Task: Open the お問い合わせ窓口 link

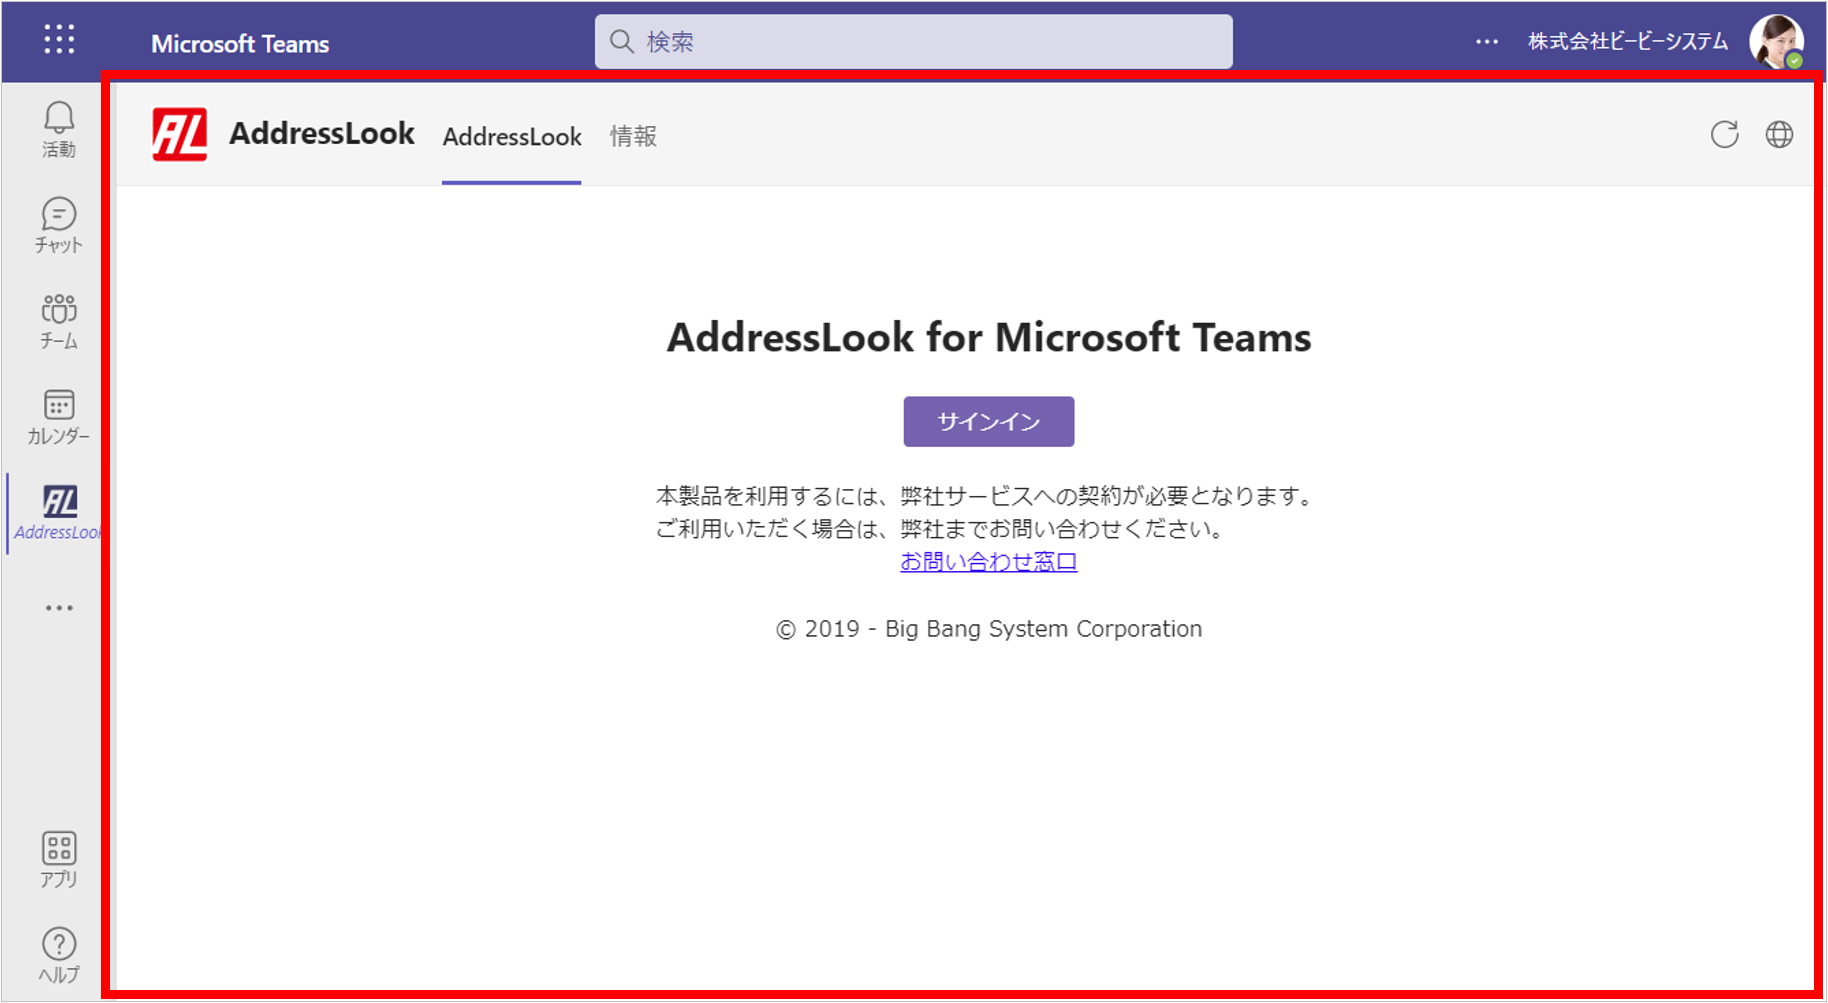Action: point(988,562)
